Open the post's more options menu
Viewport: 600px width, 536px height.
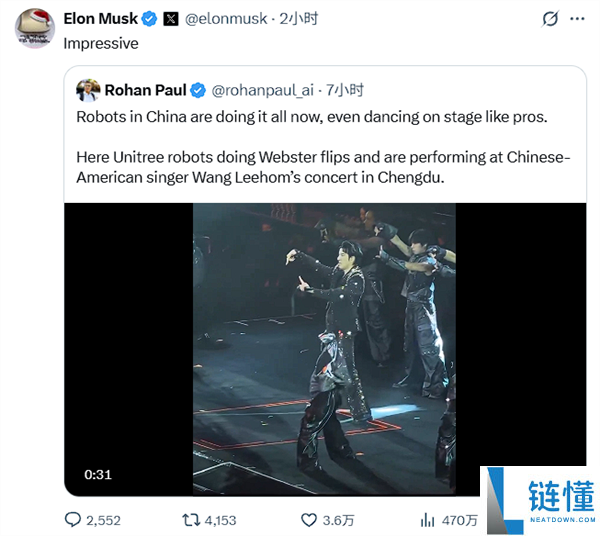[578, 19]
